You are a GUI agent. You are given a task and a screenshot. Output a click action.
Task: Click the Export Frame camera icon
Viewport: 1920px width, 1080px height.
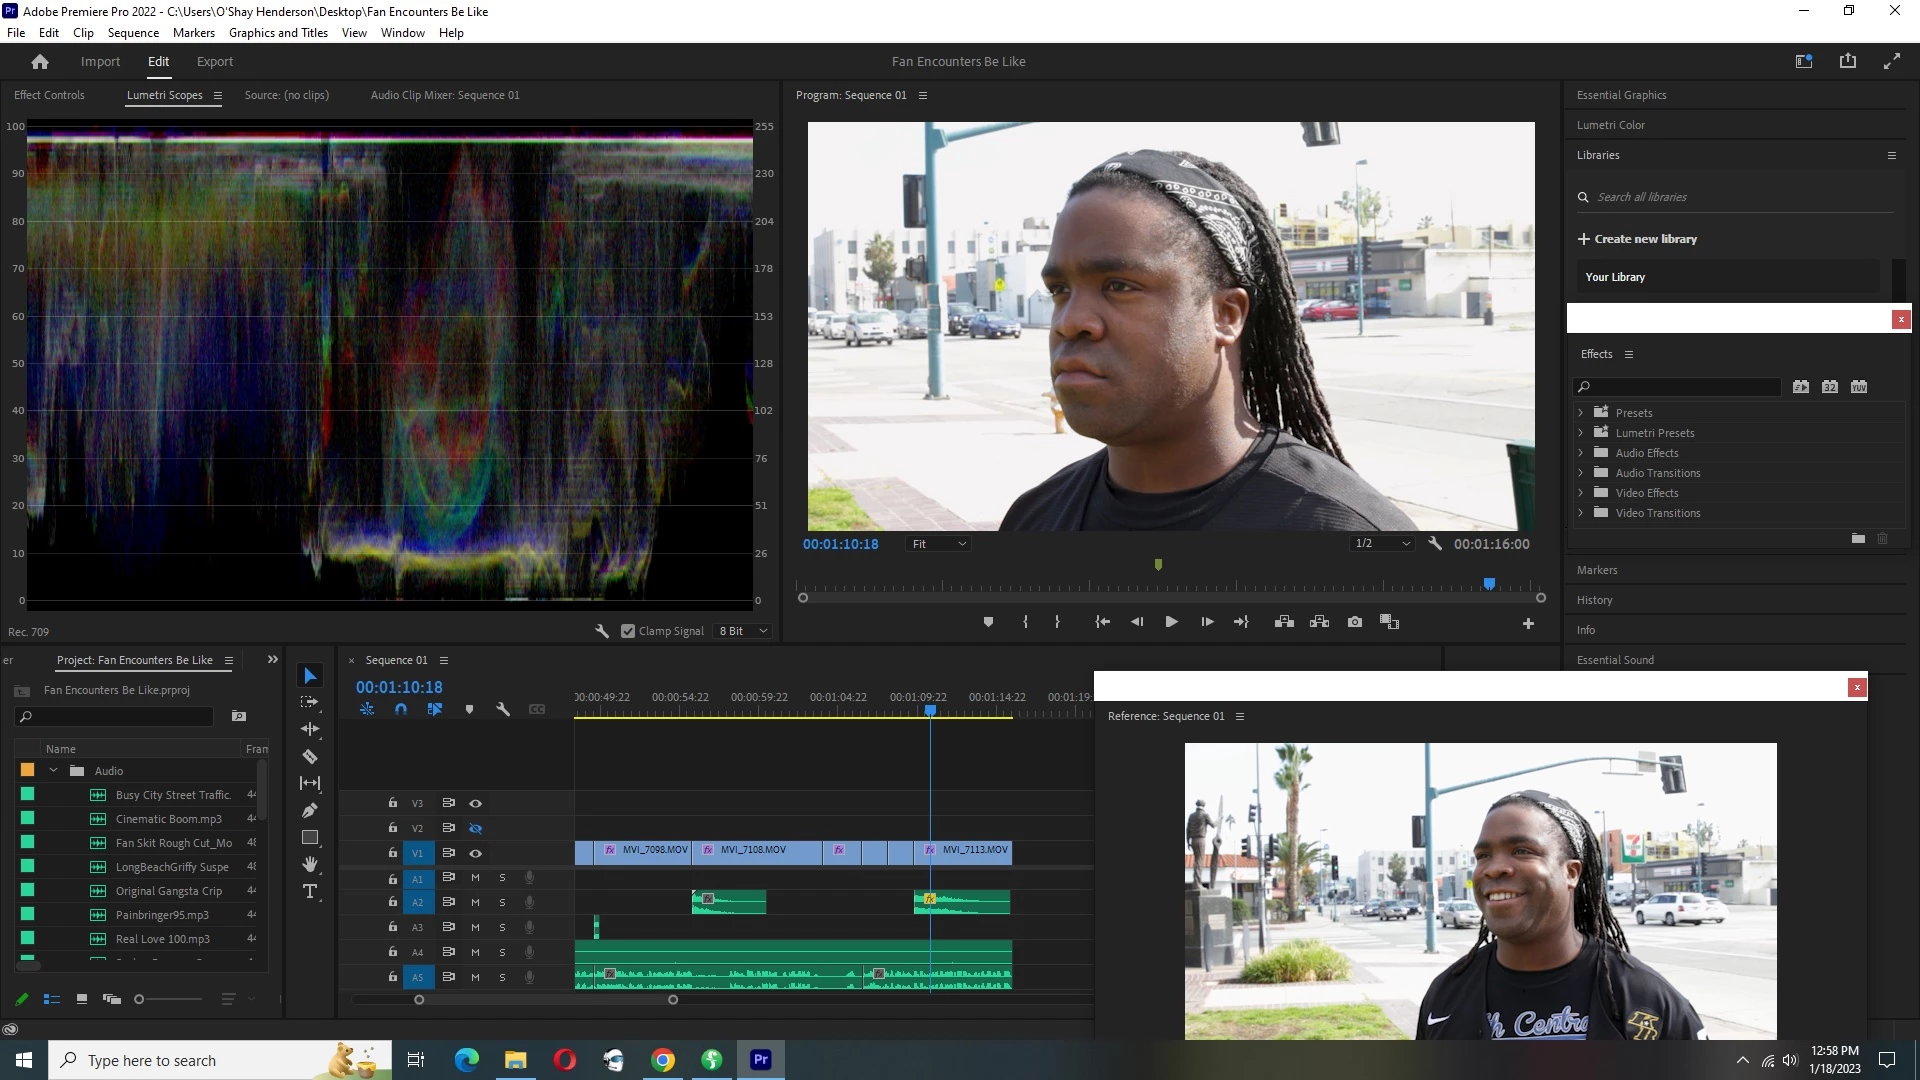point(1354,622)
